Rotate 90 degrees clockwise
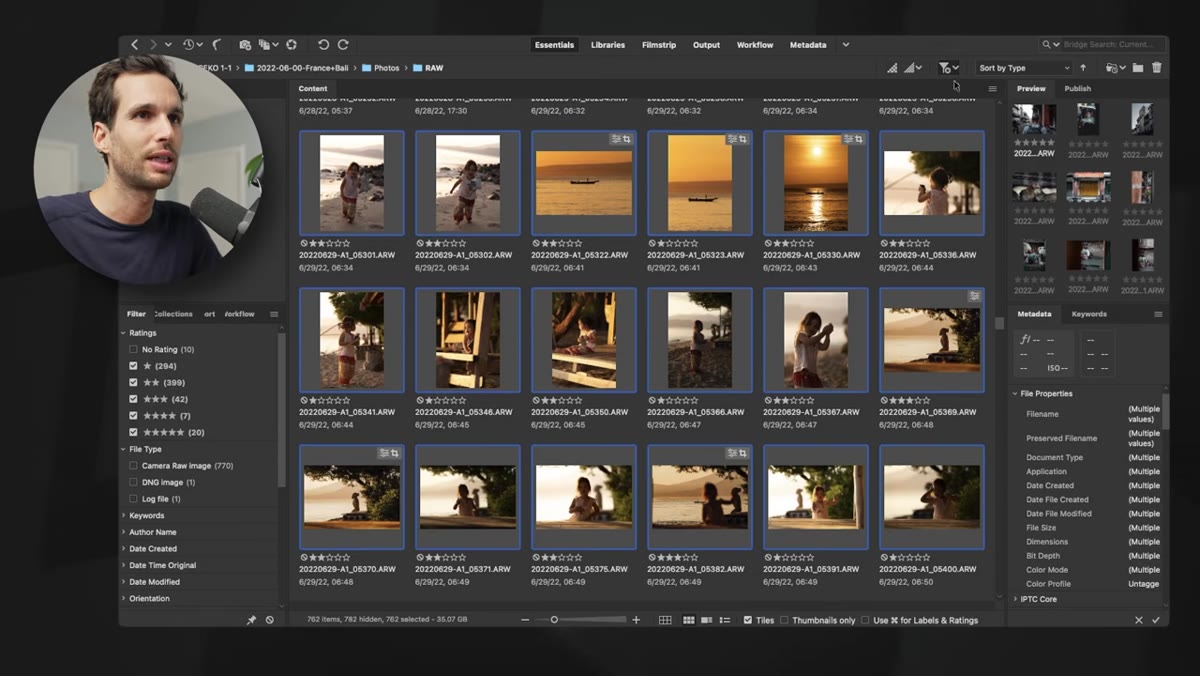1200x676 pixels. [x=343, y=45]
